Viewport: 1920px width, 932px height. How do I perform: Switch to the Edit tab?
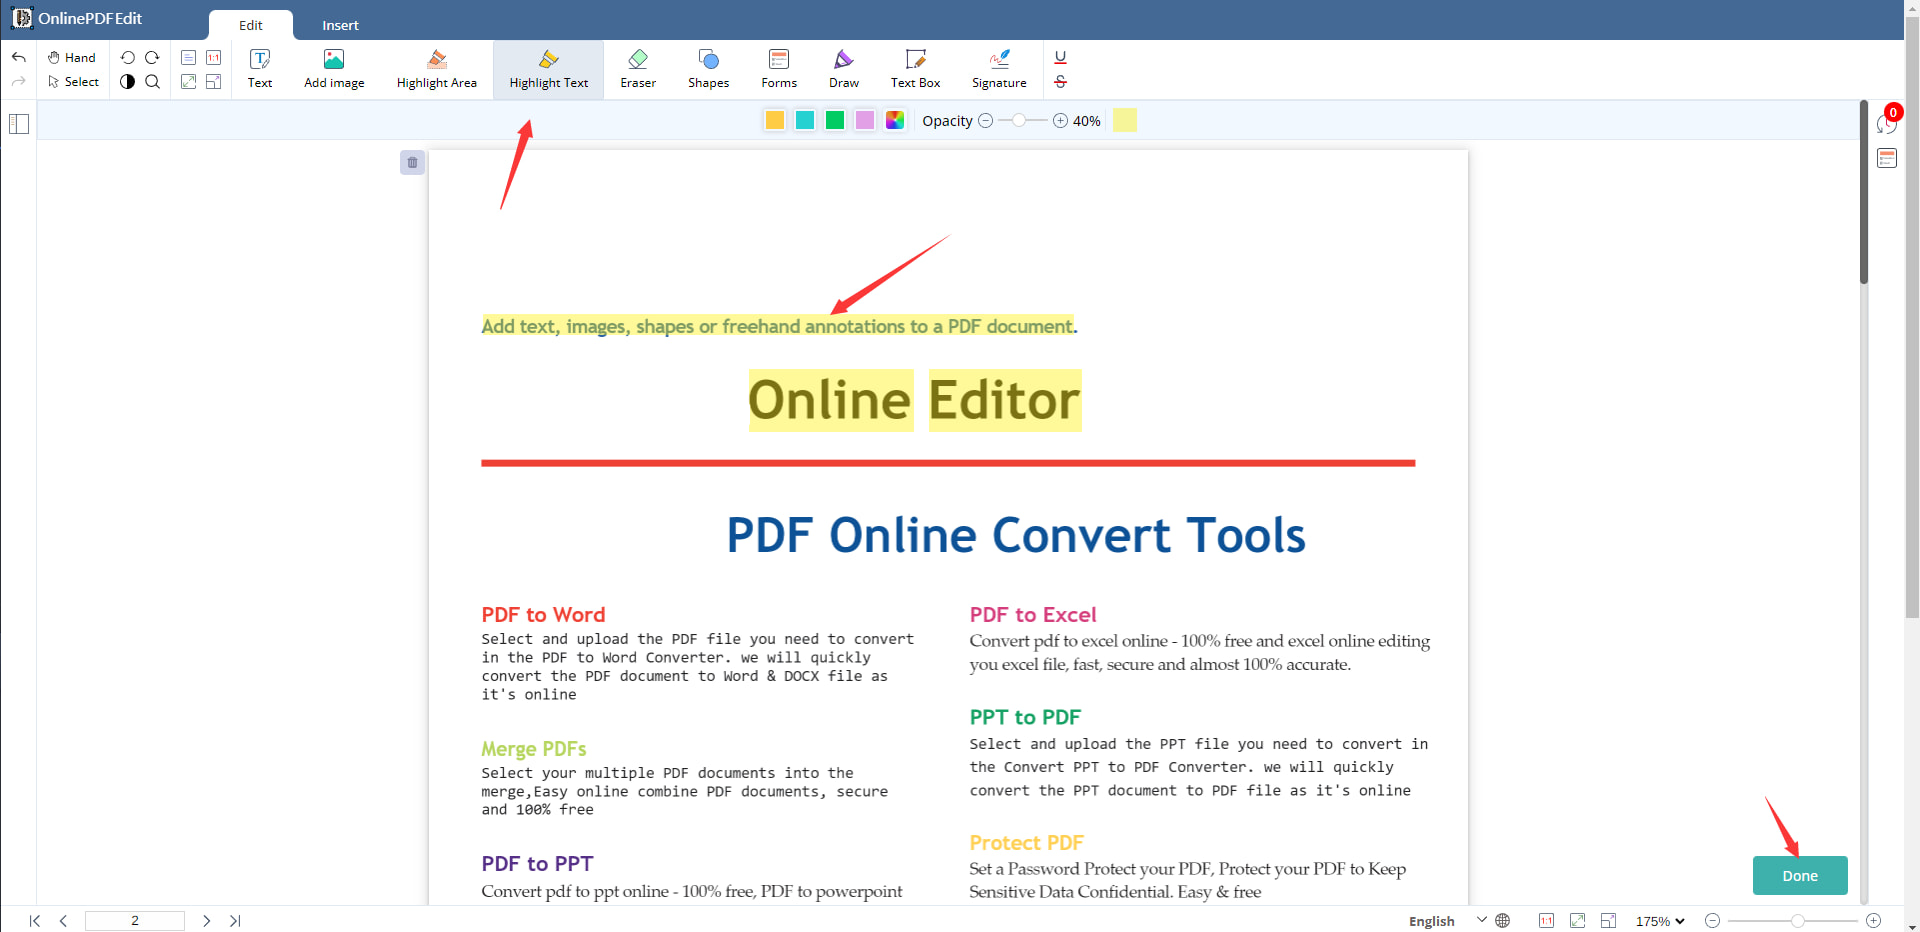click(251, 25)
